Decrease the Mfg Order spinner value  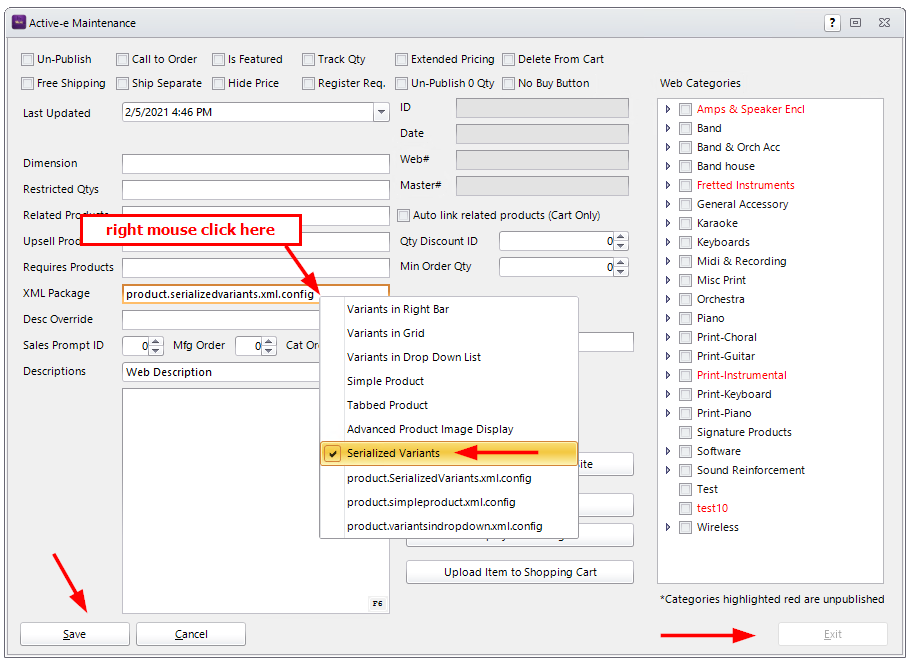click(268, 351)
